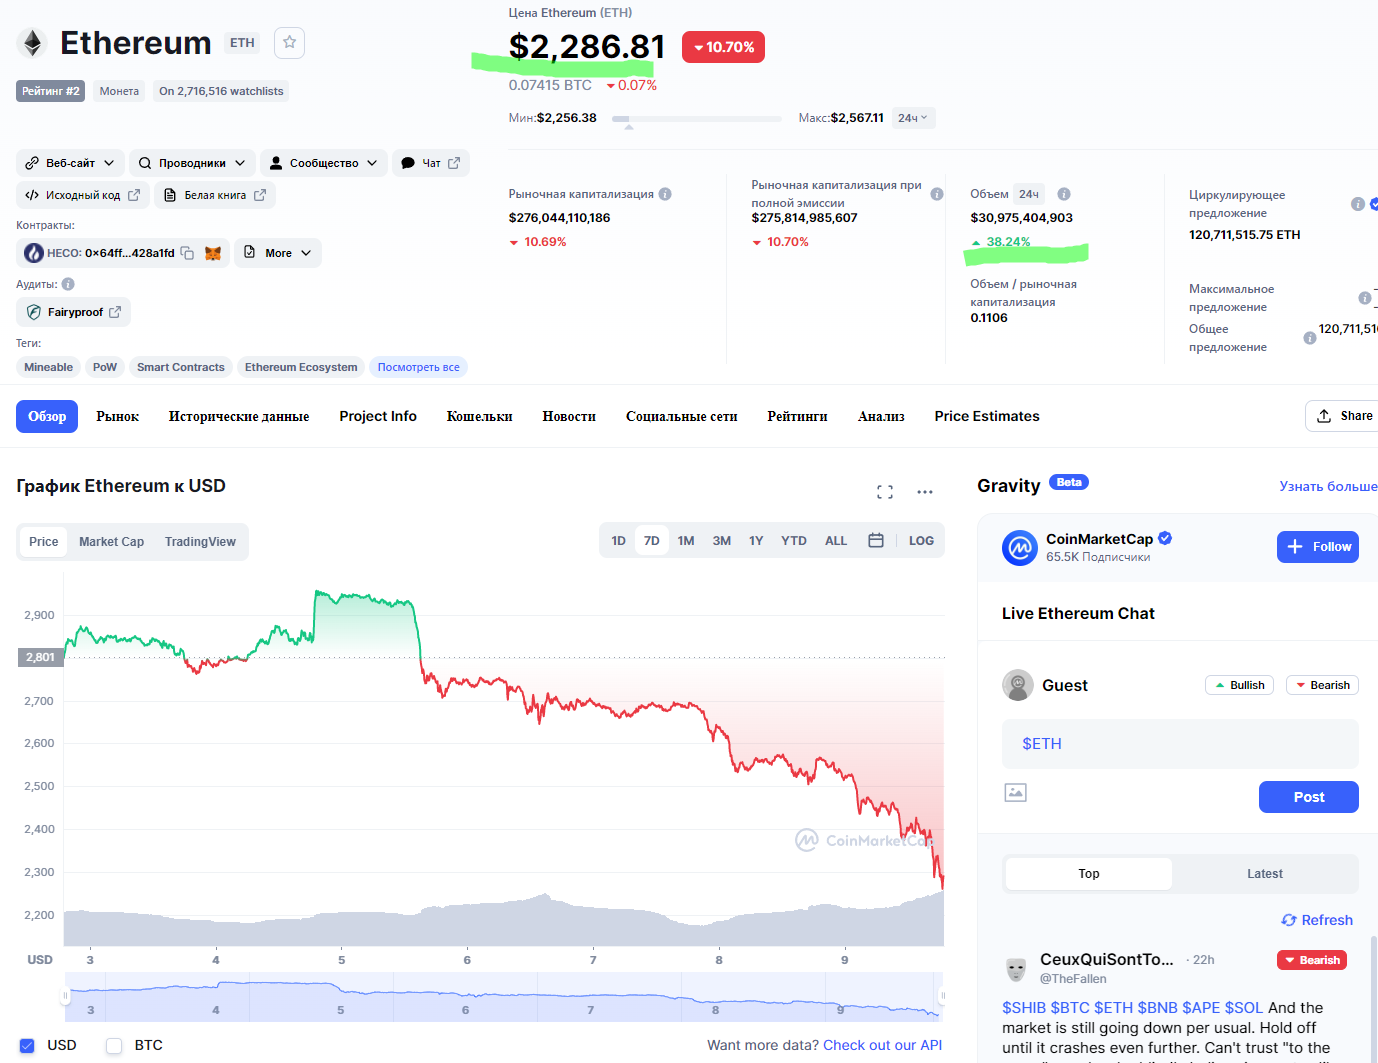Follow the Check out our API link

(882, 1045)
